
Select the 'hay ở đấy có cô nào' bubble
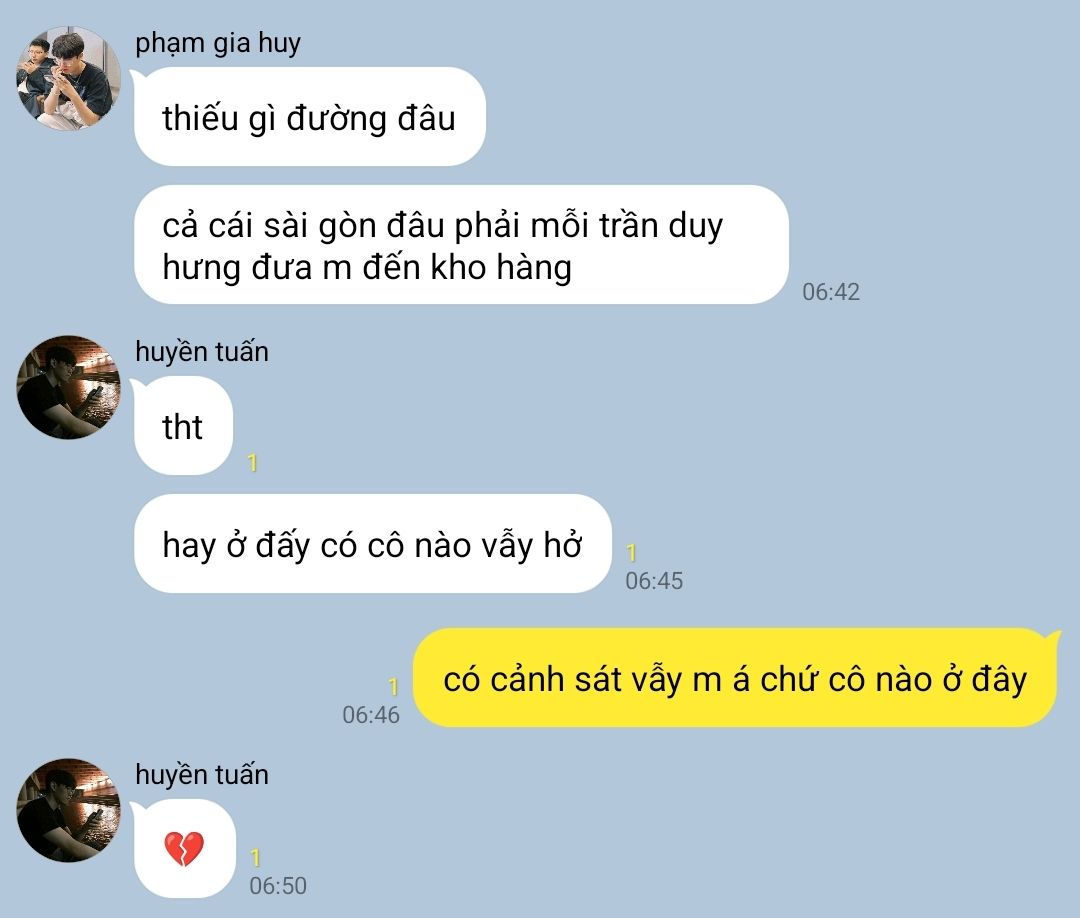pos(372,543)
